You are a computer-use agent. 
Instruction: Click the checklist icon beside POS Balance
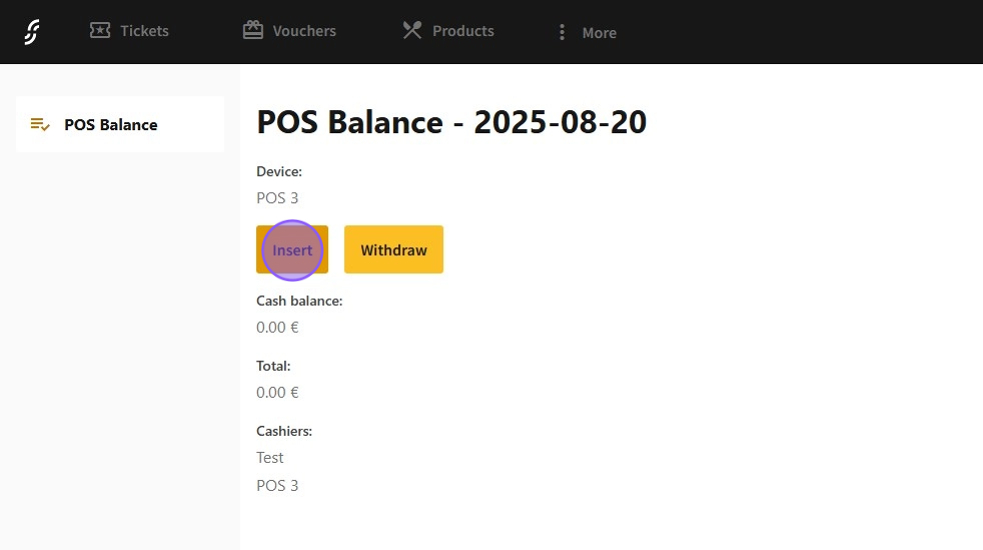point(40,125)
